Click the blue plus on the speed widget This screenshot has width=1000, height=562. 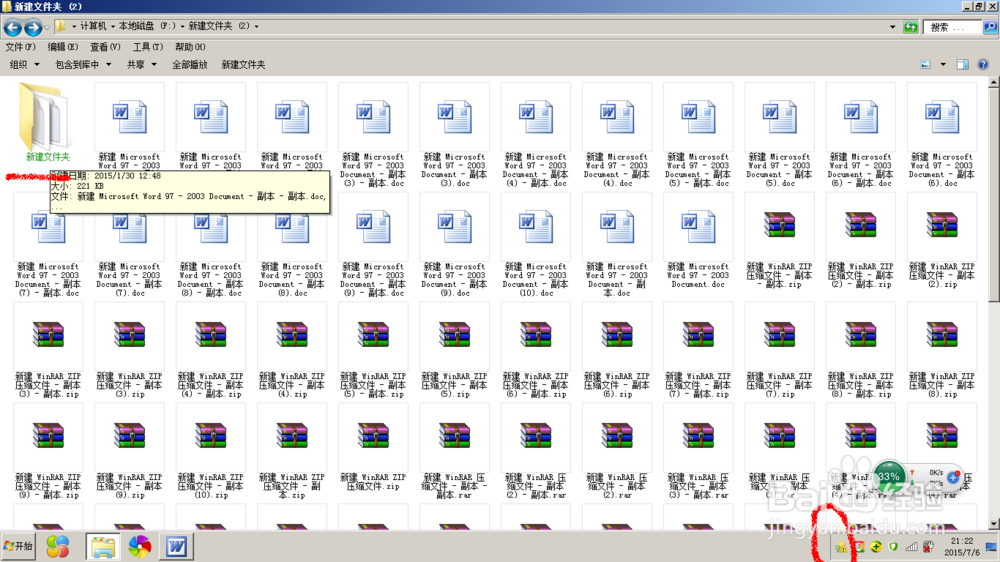point(953,477)
